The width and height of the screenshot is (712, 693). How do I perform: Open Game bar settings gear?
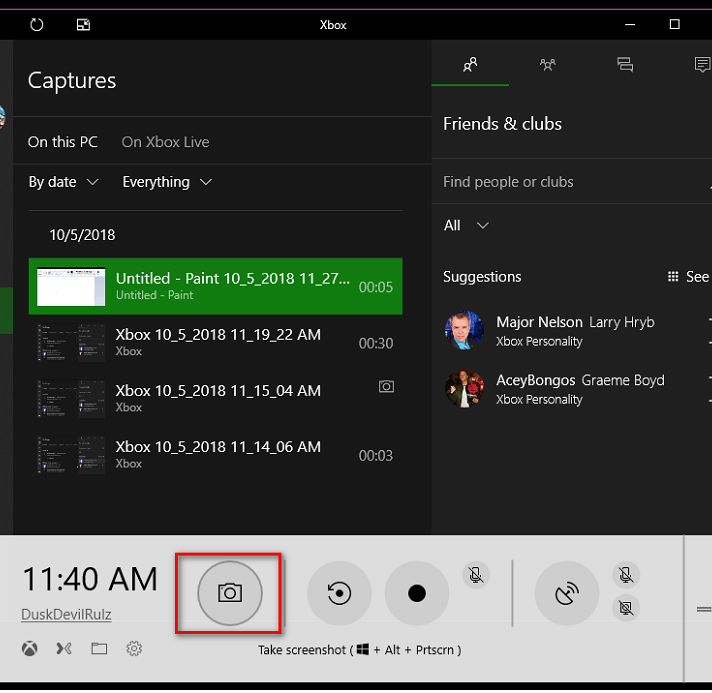(134, 649)
